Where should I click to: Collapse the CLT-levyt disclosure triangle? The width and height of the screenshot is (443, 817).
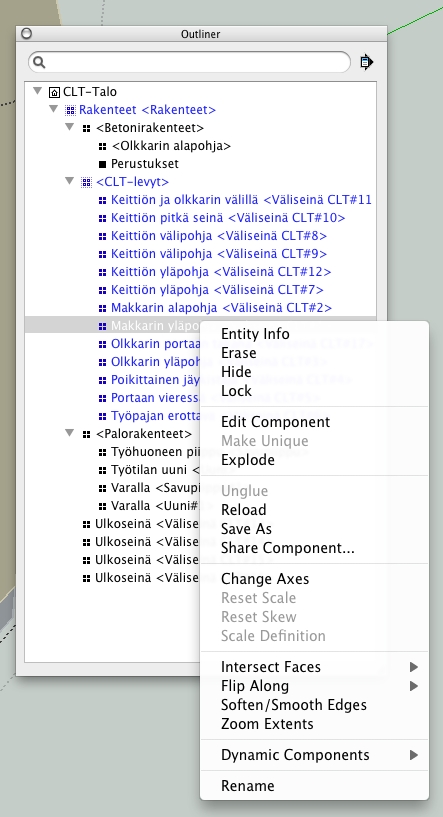point(70,181)
